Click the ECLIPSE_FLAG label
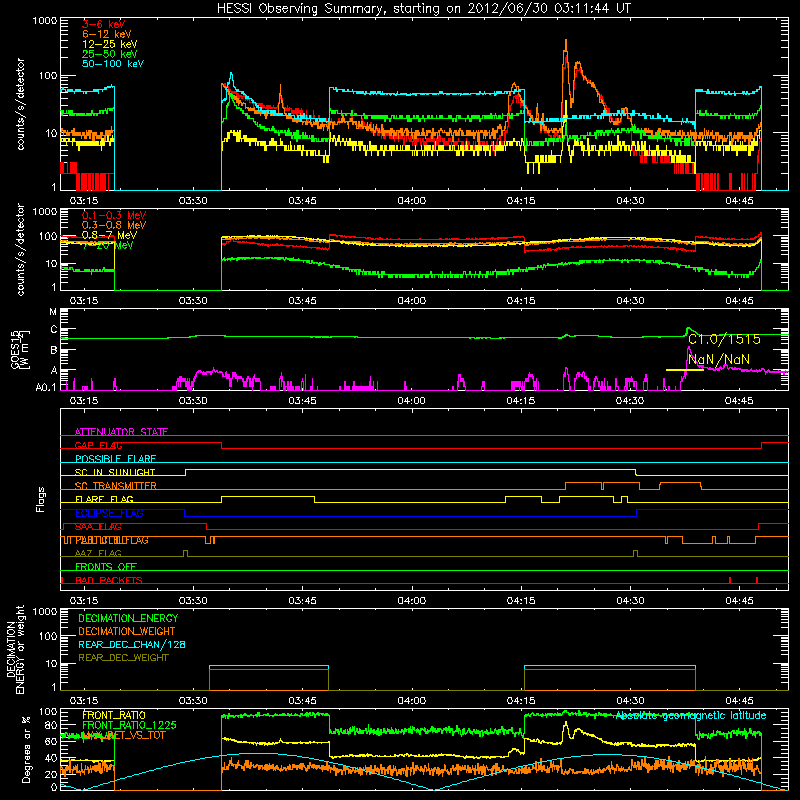 click(109, 513)
